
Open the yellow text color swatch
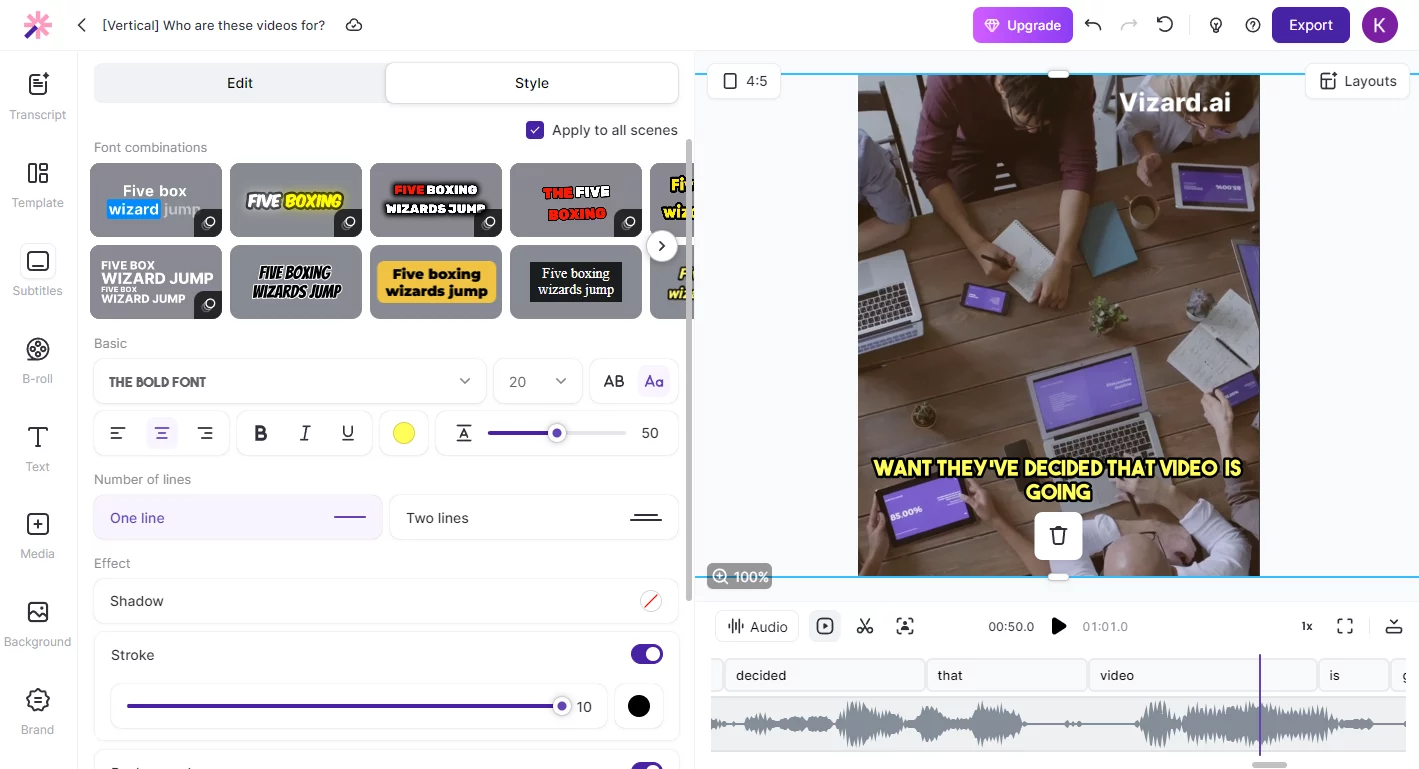click(x=404, y=433)
